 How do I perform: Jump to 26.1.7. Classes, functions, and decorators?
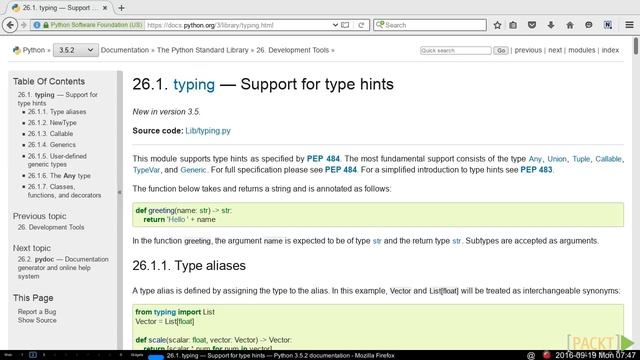(x=64, y=191)
